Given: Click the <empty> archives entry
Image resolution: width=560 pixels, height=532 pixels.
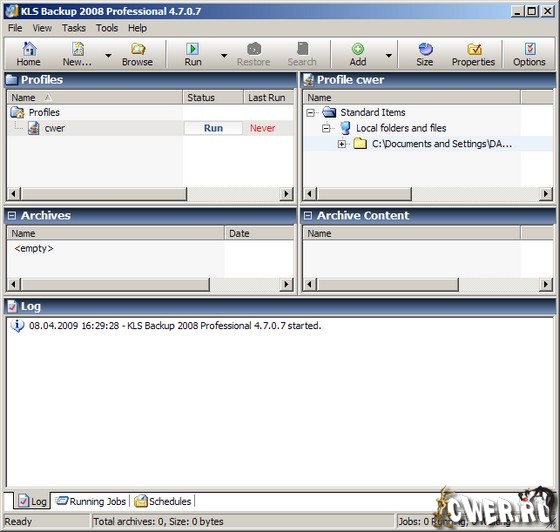Looking at the screenshot, I should pyautogui.click(x=34, y=249).
